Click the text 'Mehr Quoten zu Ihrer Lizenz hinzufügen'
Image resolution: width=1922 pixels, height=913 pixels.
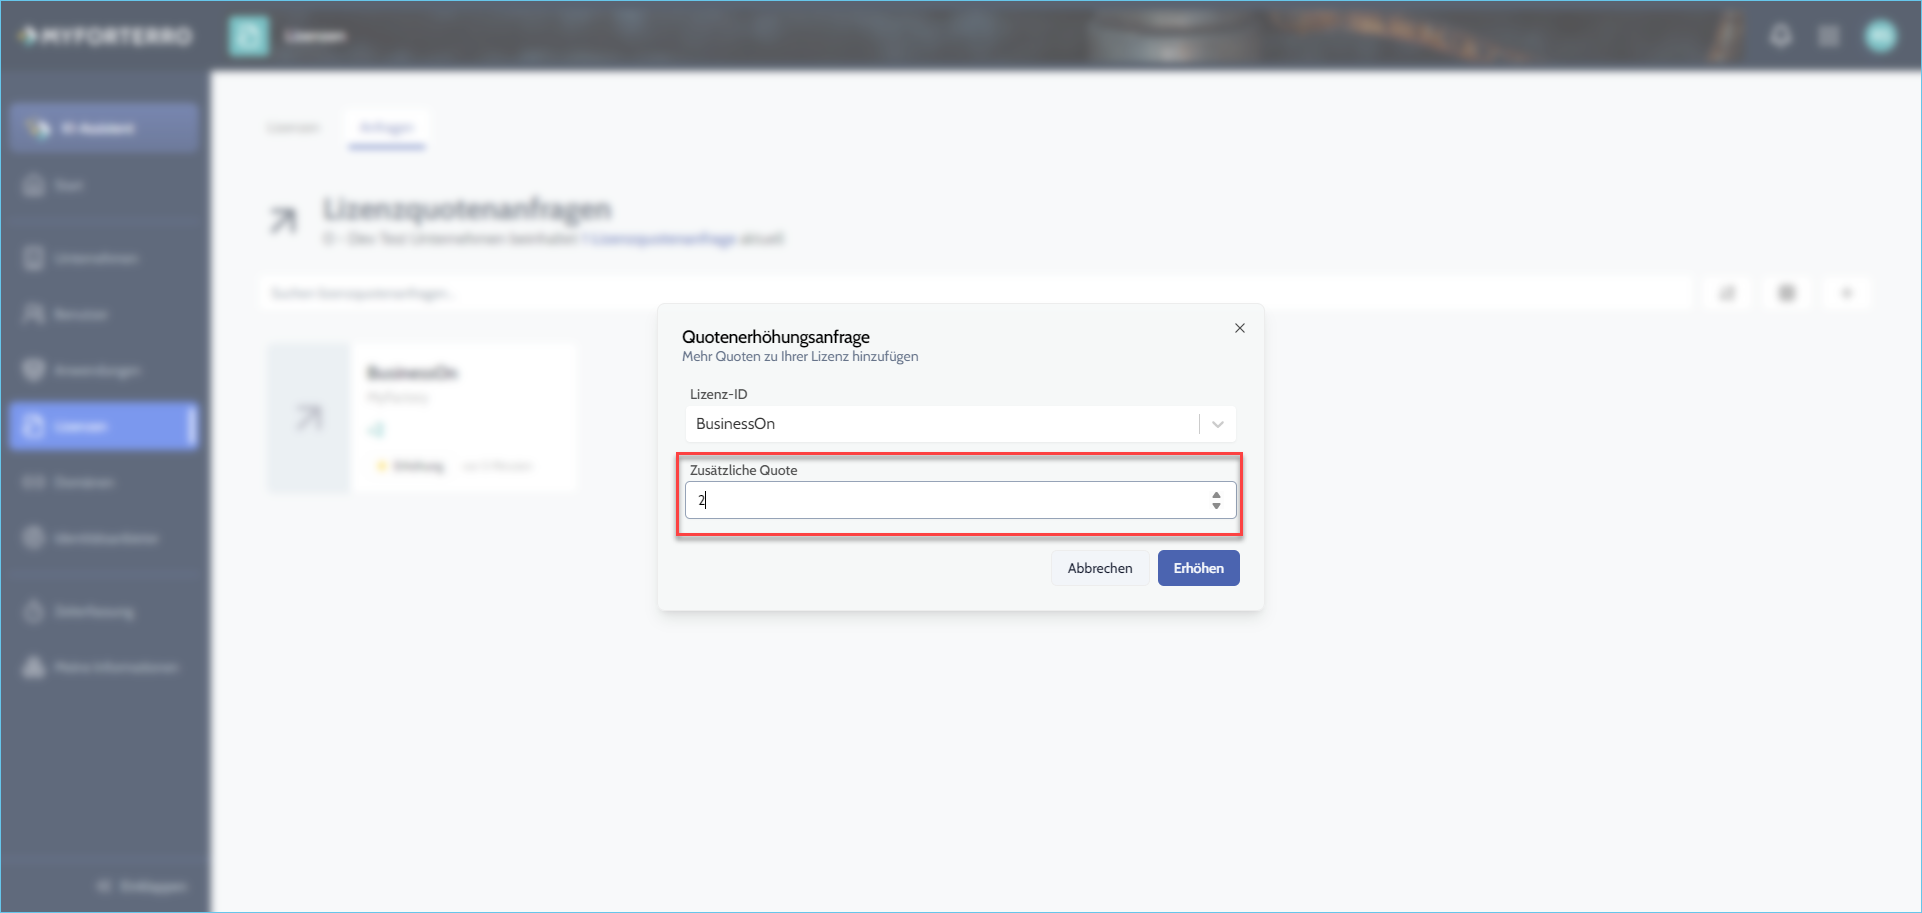click(800, 356)
